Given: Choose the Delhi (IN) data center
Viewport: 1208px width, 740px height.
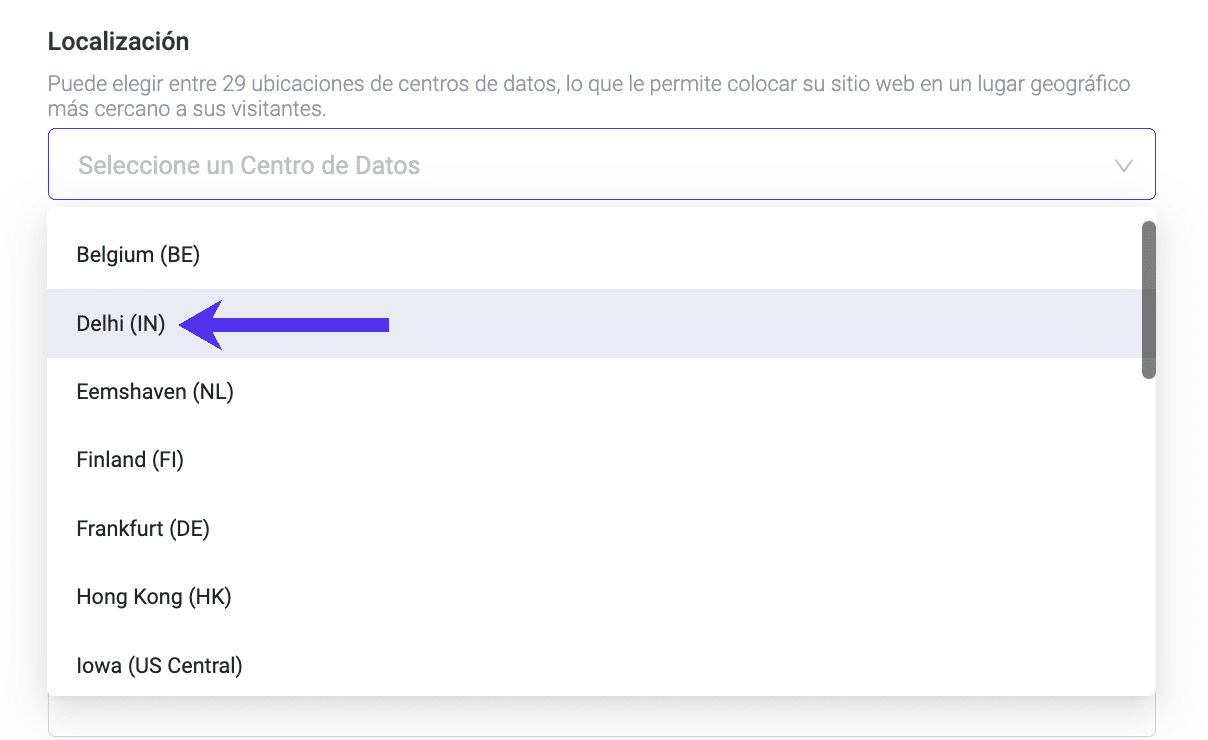Looking at the screenshot, I should pyautogui.click(x=121, y=324).
